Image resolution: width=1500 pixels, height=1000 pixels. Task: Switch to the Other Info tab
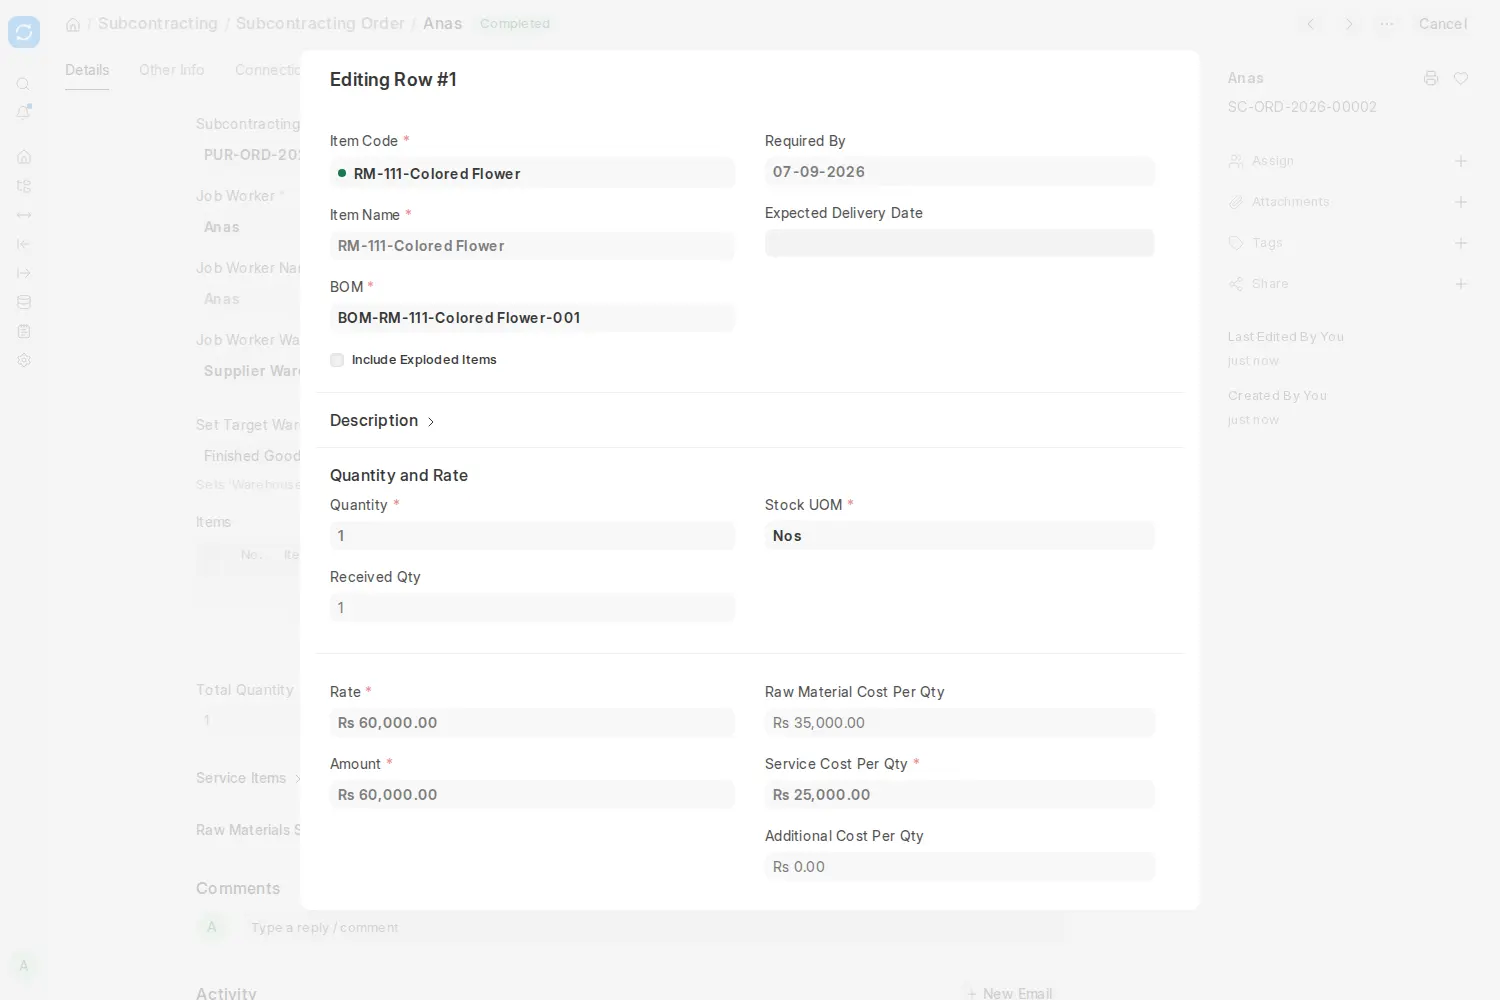click(172, 70)
